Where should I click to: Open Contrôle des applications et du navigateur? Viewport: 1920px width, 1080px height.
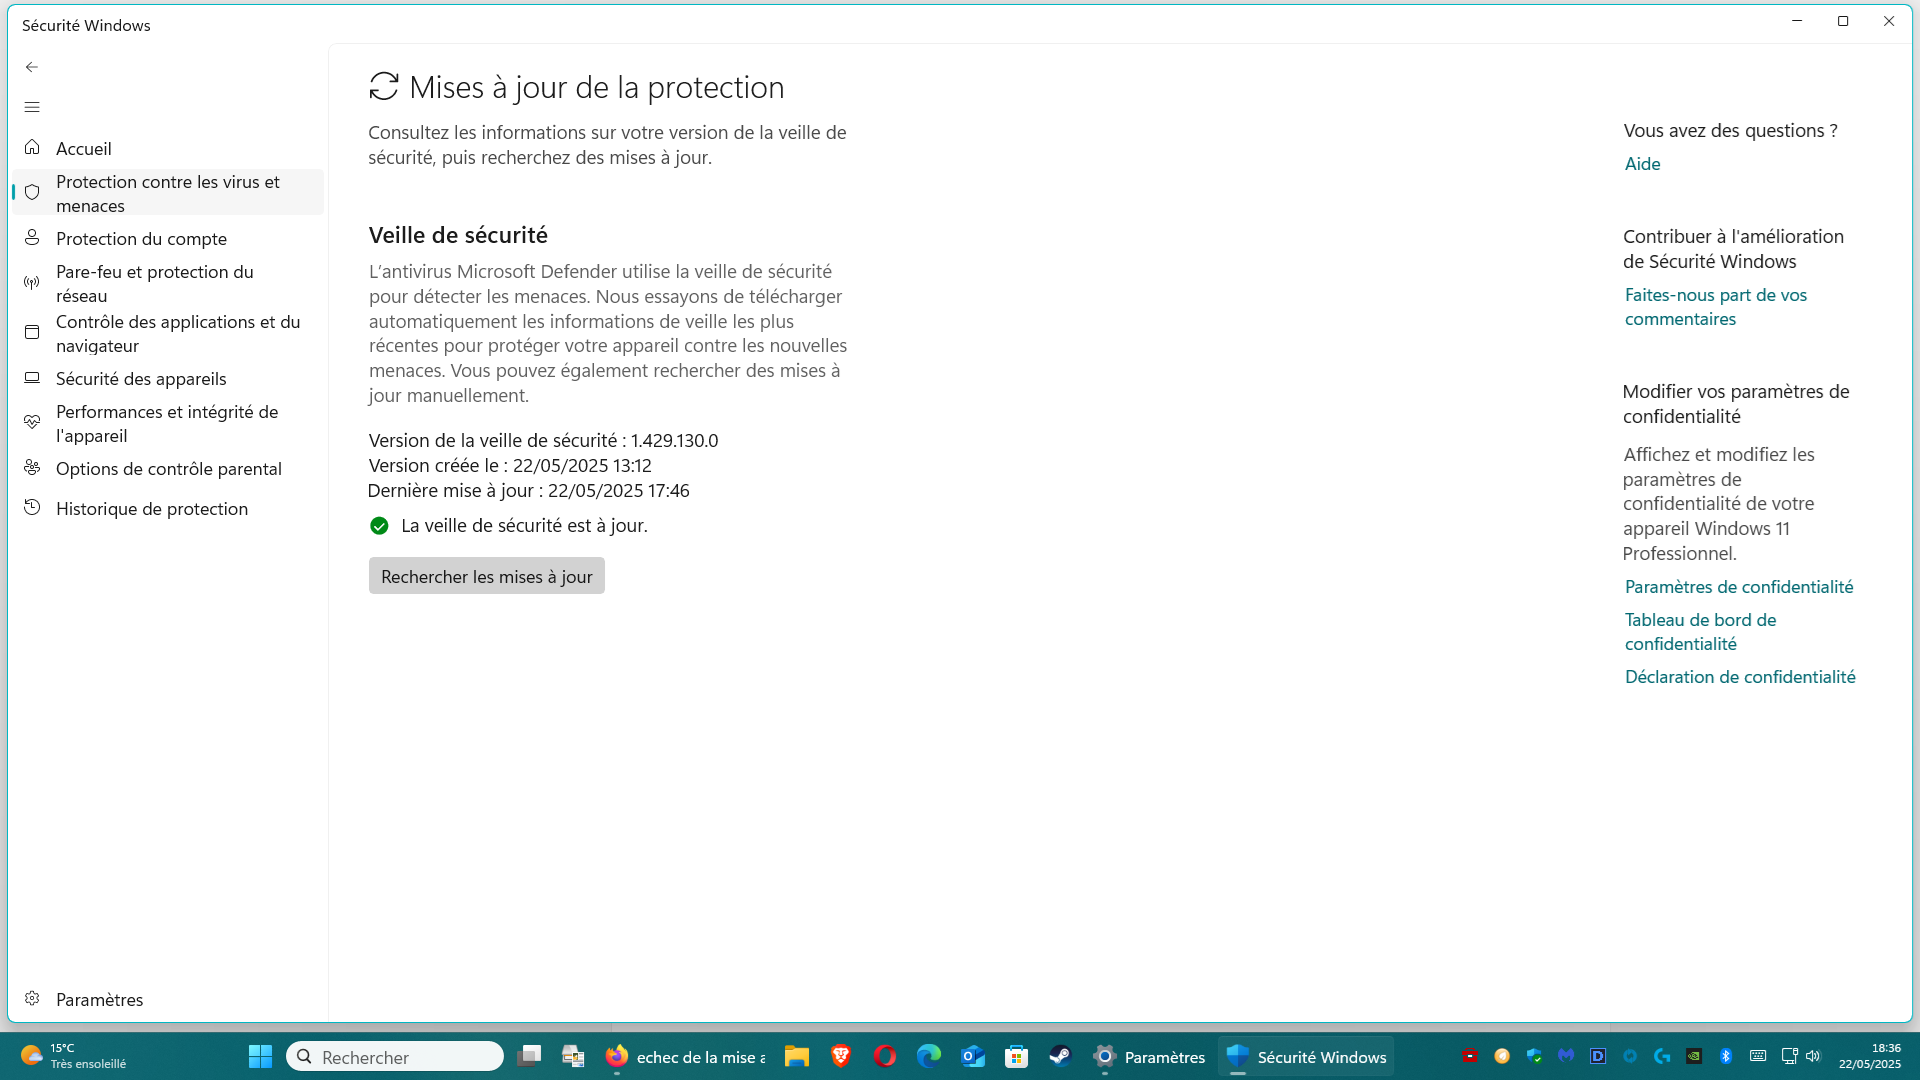click(x=168, y=333)
